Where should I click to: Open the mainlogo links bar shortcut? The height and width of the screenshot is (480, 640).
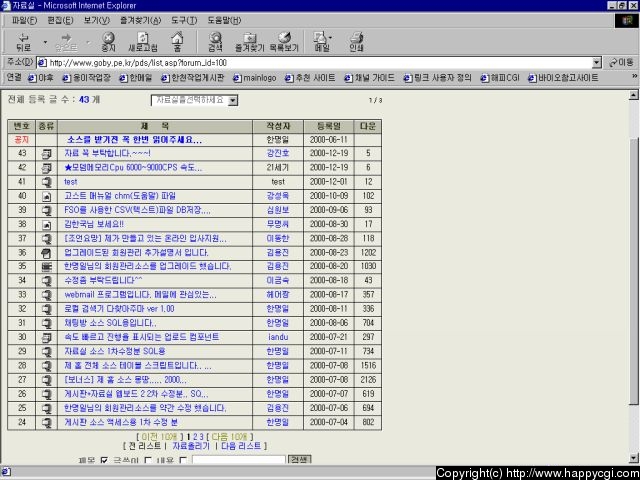(x=255, y=78)
